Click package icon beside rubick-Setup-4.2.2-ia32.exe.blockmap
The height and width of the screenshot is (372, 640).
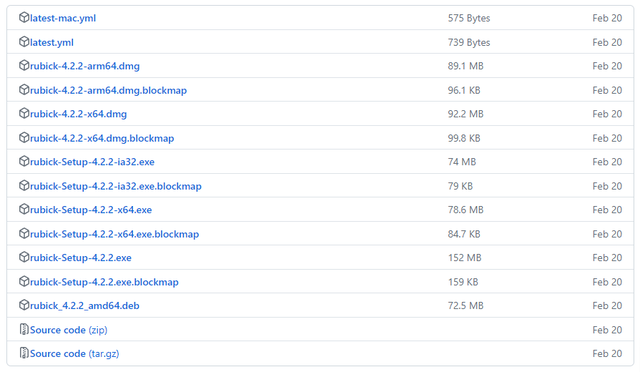pyautogui.click(x=24, y=185)
